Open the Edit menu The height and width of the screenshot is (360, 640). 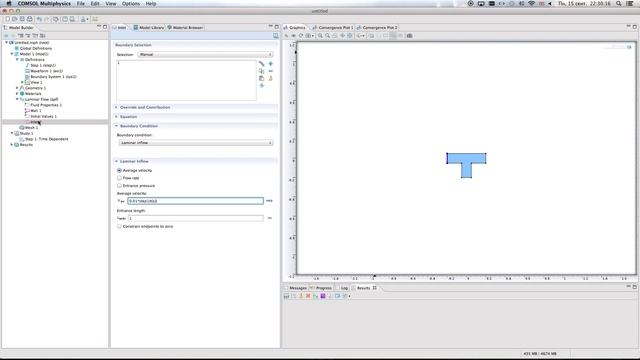95,3
